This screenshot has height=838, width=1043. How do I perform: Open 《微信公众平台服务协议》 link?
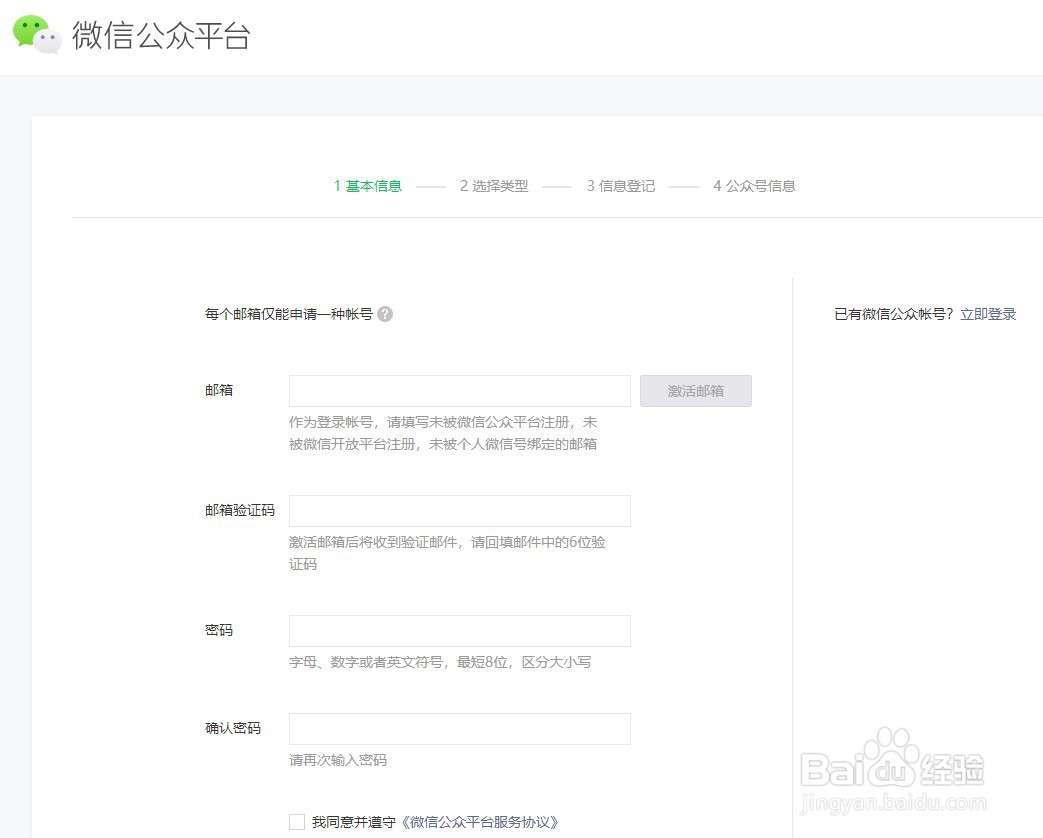pos(480,822)
